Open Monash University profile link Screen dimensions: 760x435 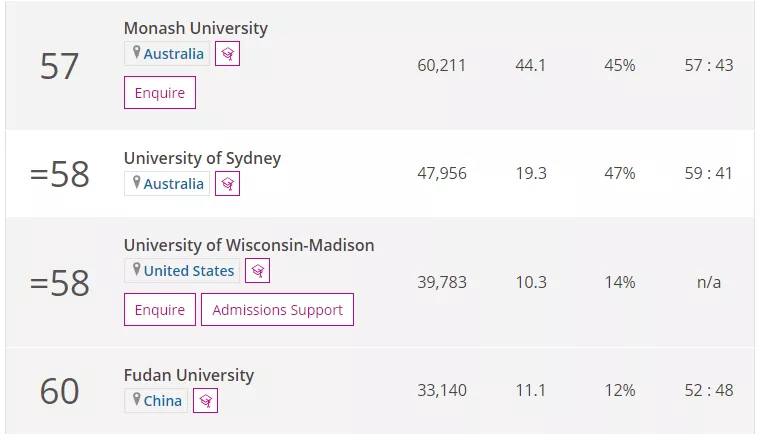pos(196,28)
